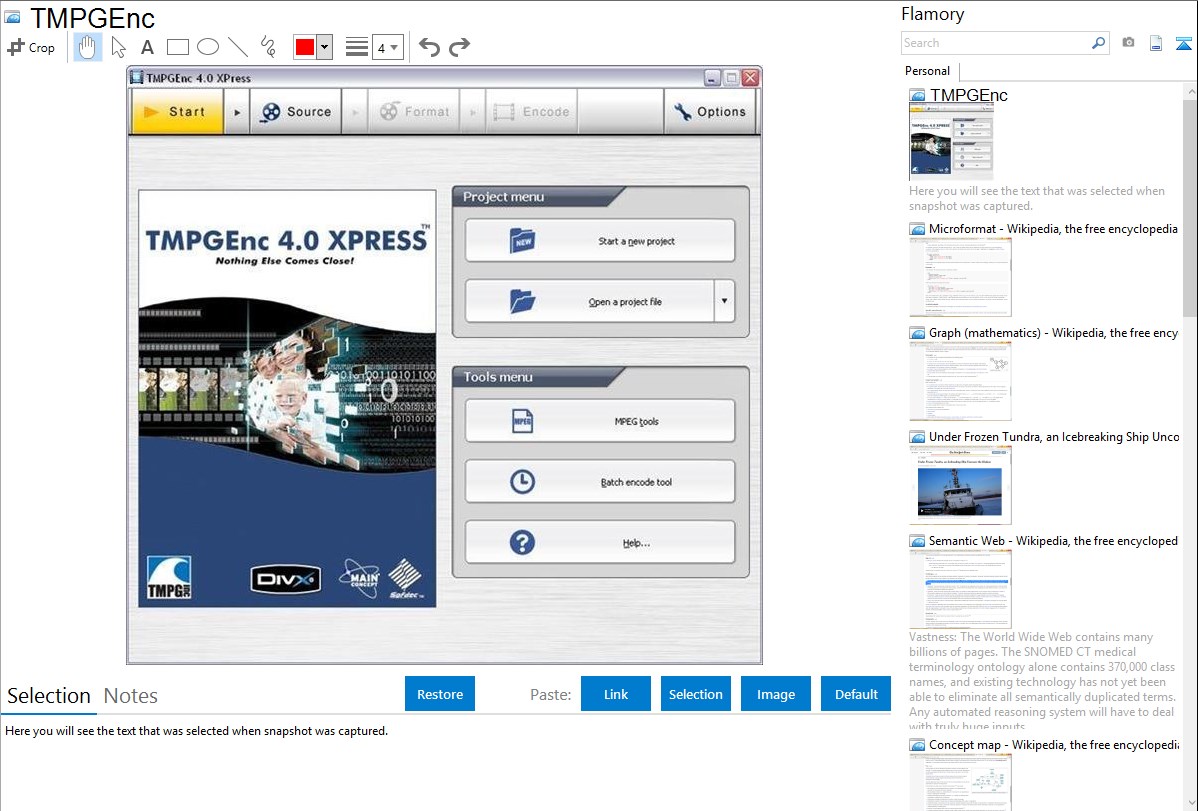
Task: Expand the Open a project file dropdown arrow
Action: click(x=724, y=301)
